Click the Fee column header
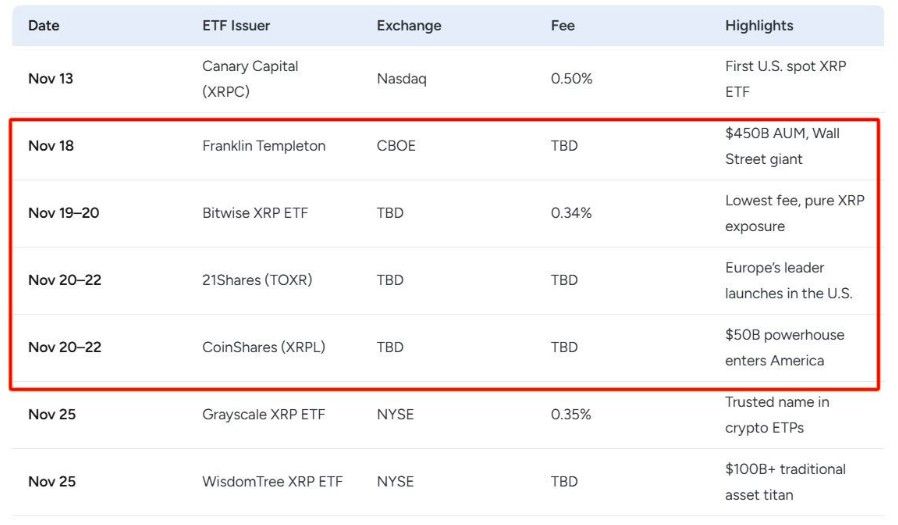 (x=563, y=25)
